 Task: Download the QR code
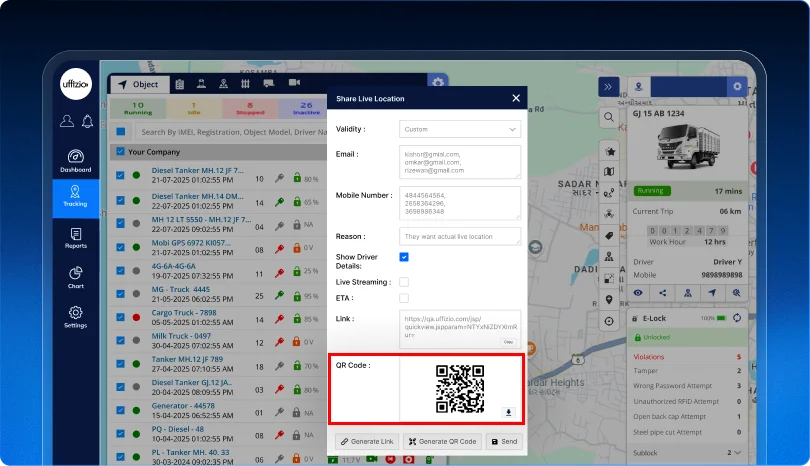[508, 412]
